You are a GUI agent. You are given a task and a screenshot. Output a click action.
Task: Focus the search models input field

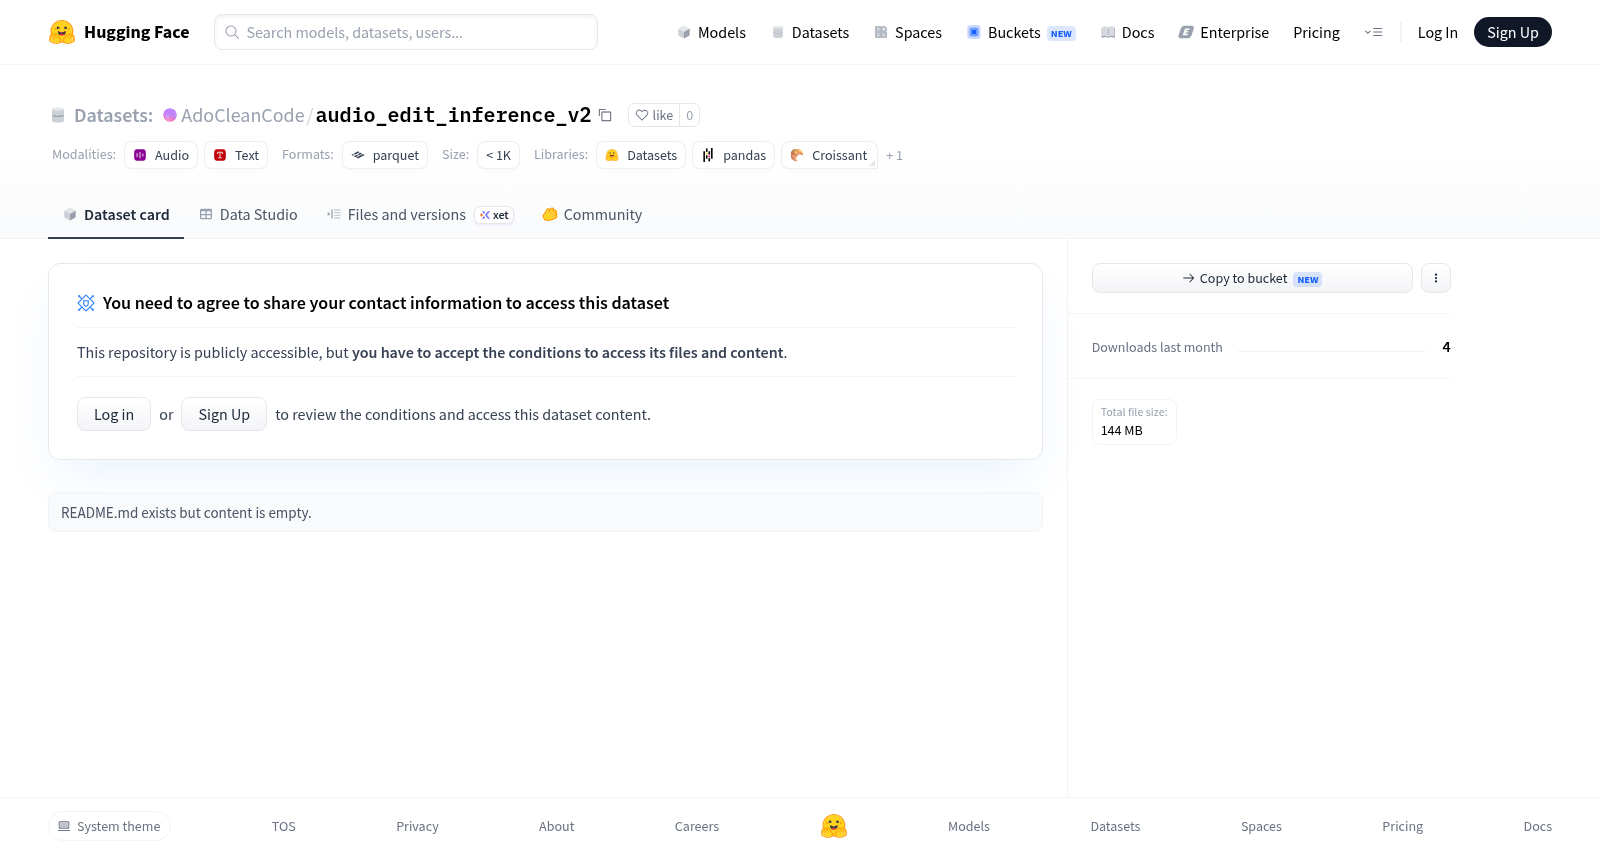click(x=406, y=32)
